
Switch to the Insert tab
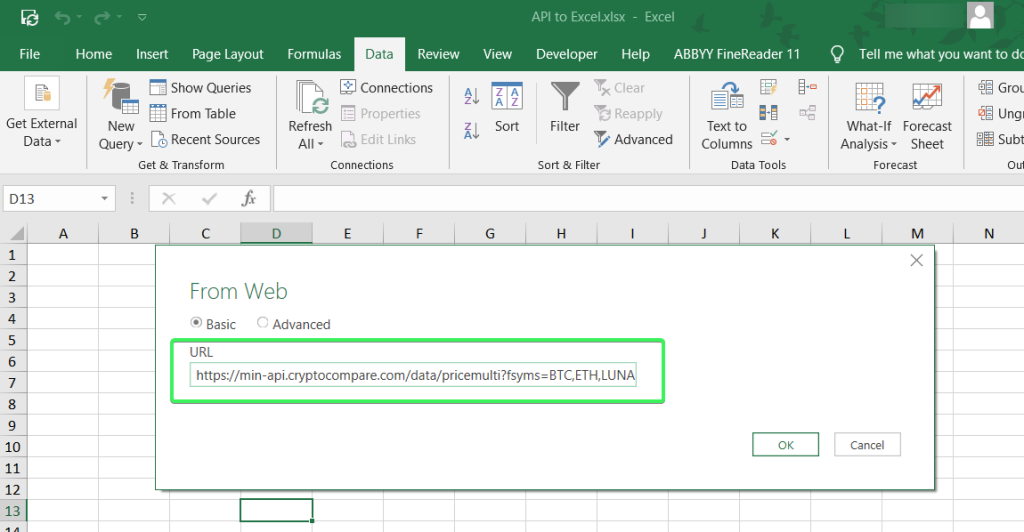pyautogui.click(x=152, y=54)
